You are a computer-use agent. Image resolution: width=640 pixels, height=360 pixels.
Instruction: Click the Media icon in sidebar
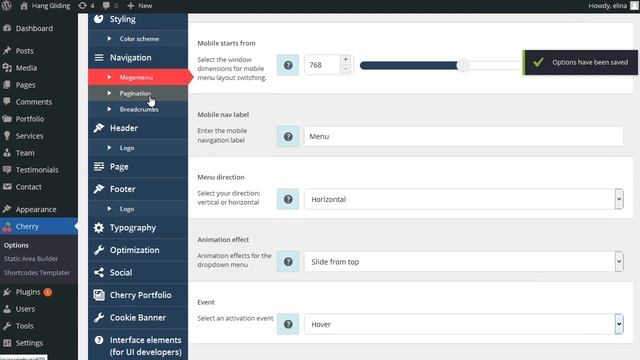7,68
